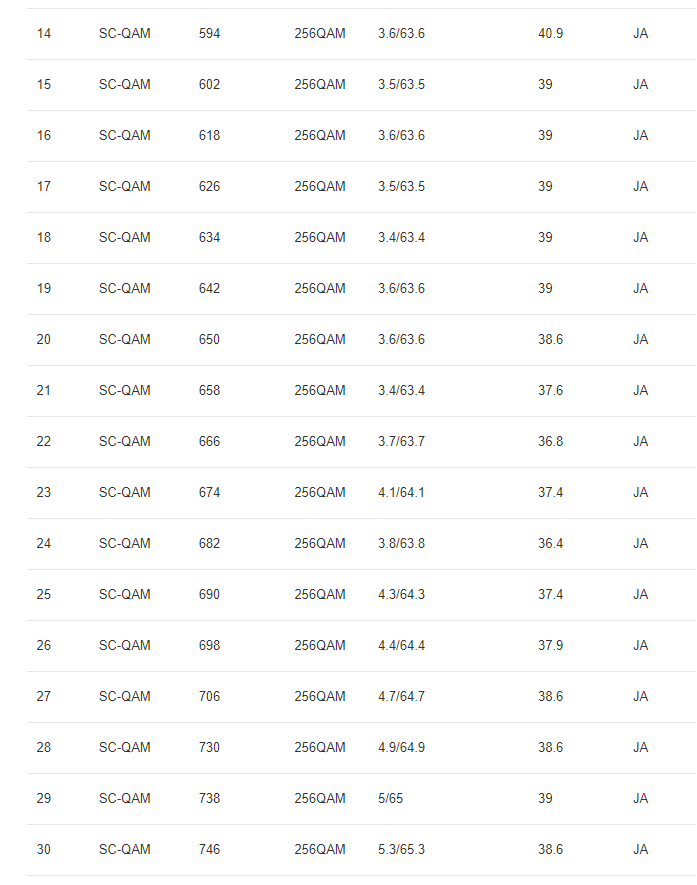Click channel number 16 cell
The width and height of the screenshot is (697, 885).
click(44, 136)
